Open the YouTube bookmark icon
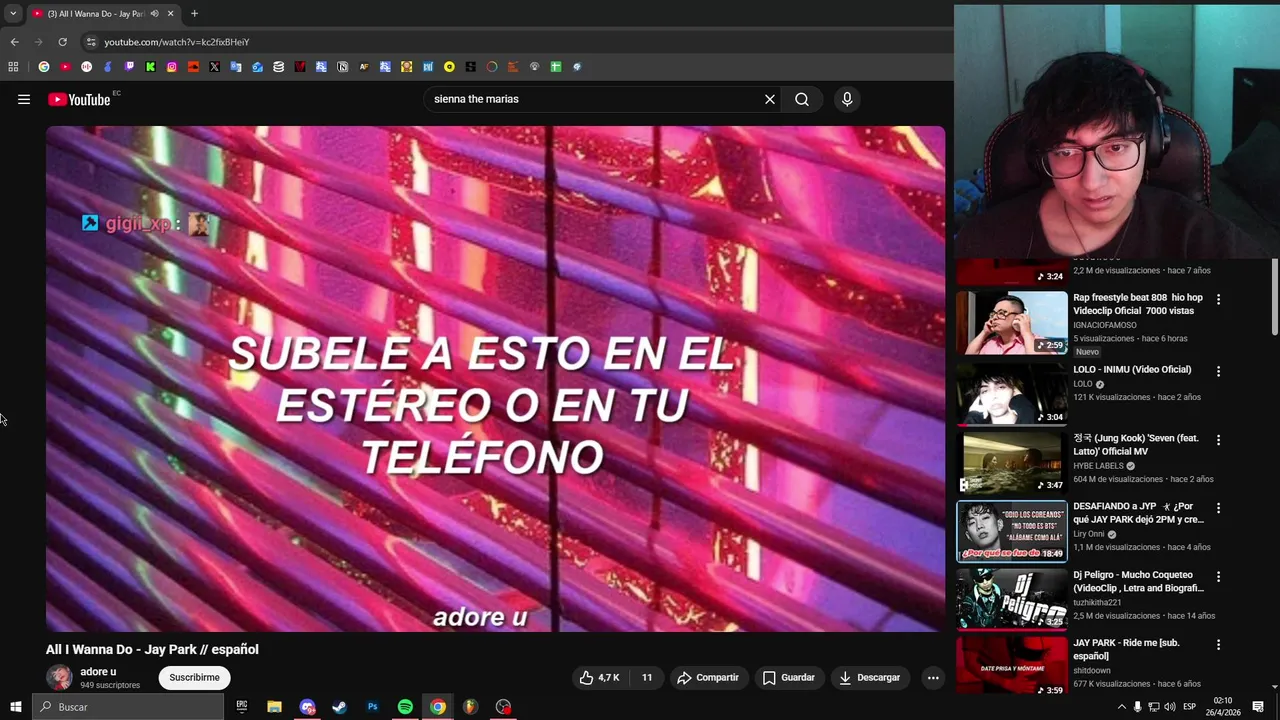The height and width of the screenshot is (720, 1280). (65, 67)
